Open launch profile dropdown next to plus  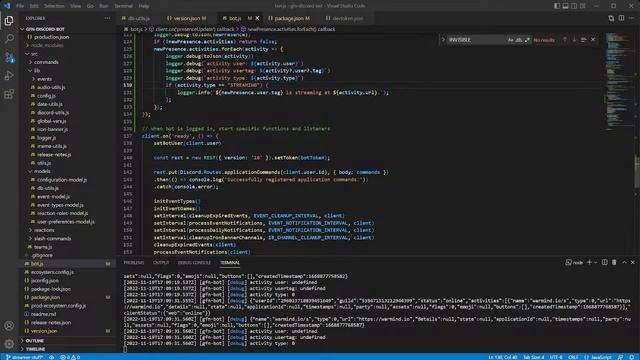coord(596,262)
